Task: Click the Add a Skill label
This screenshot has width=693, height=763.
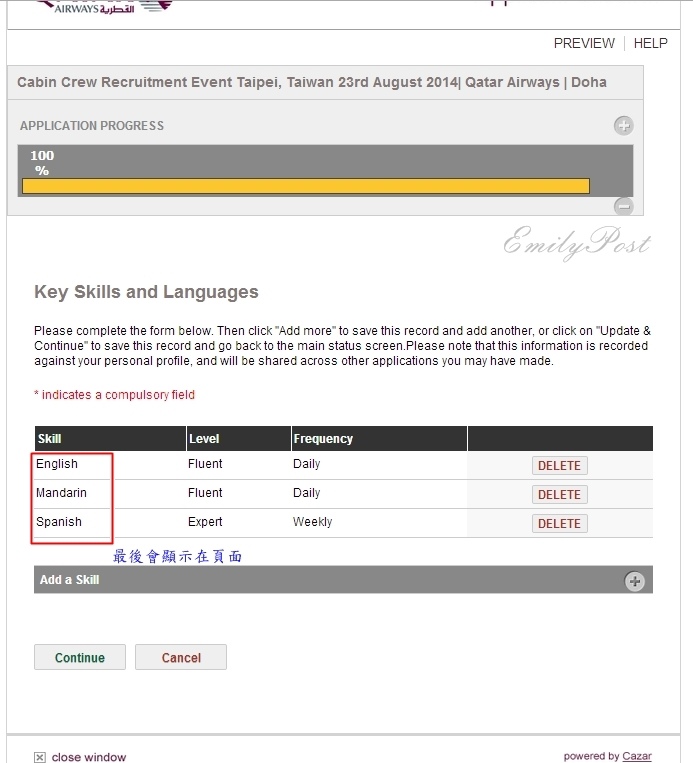Action: (x=70, y=580)
